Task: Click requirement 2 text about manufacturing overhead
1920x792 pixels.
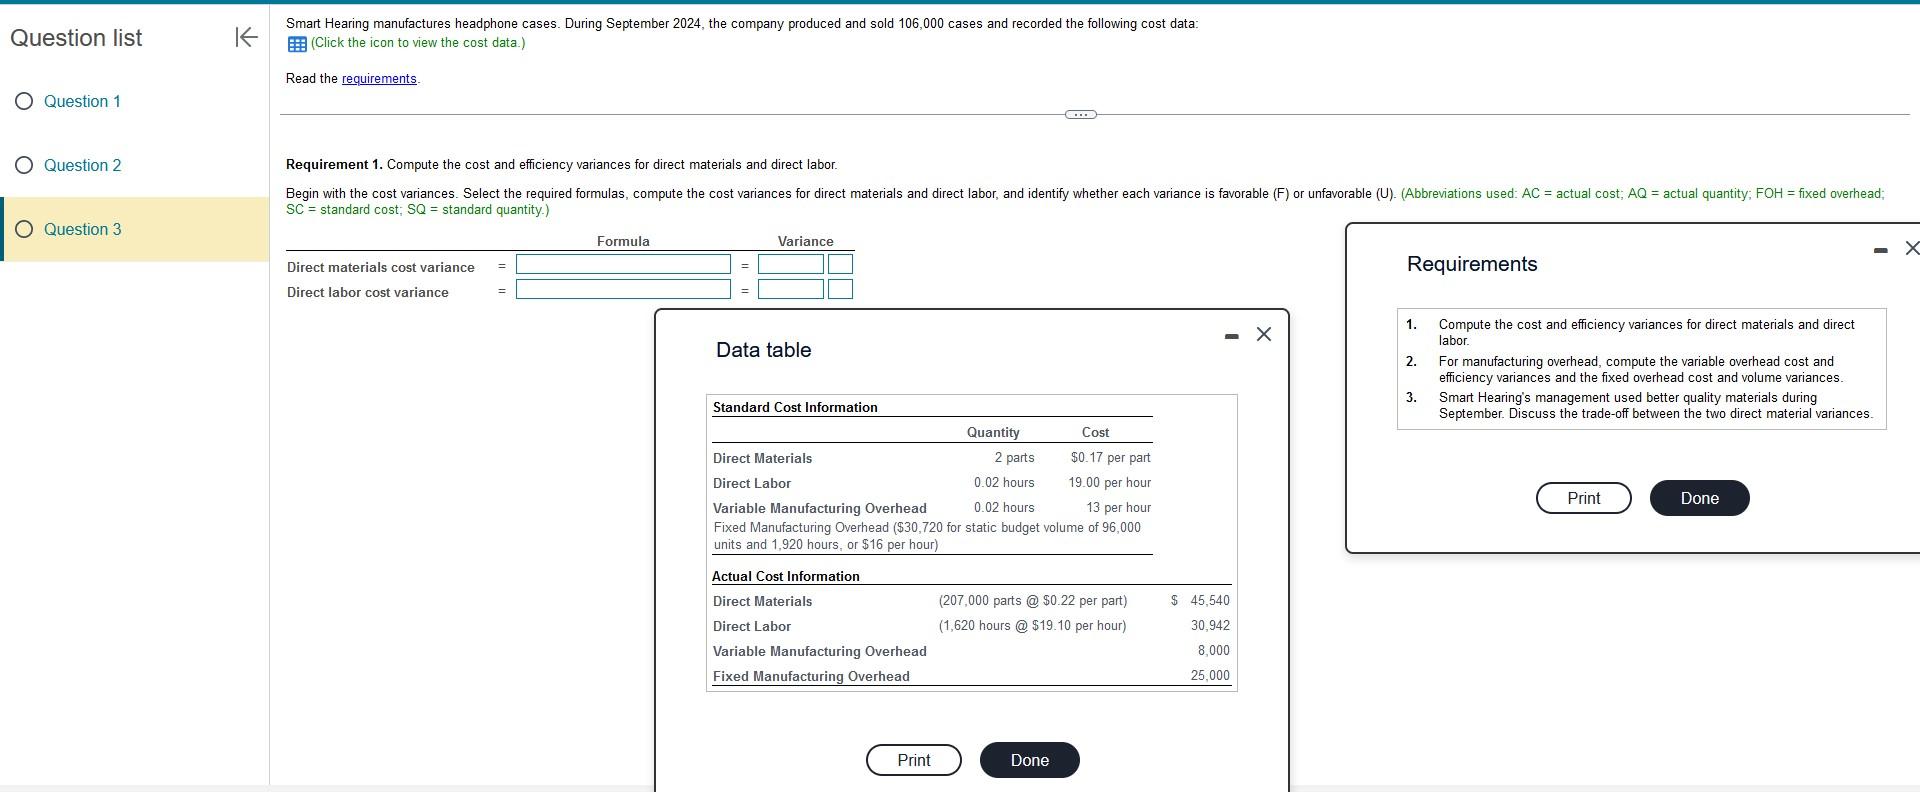Action: (x=1640, y=369)
